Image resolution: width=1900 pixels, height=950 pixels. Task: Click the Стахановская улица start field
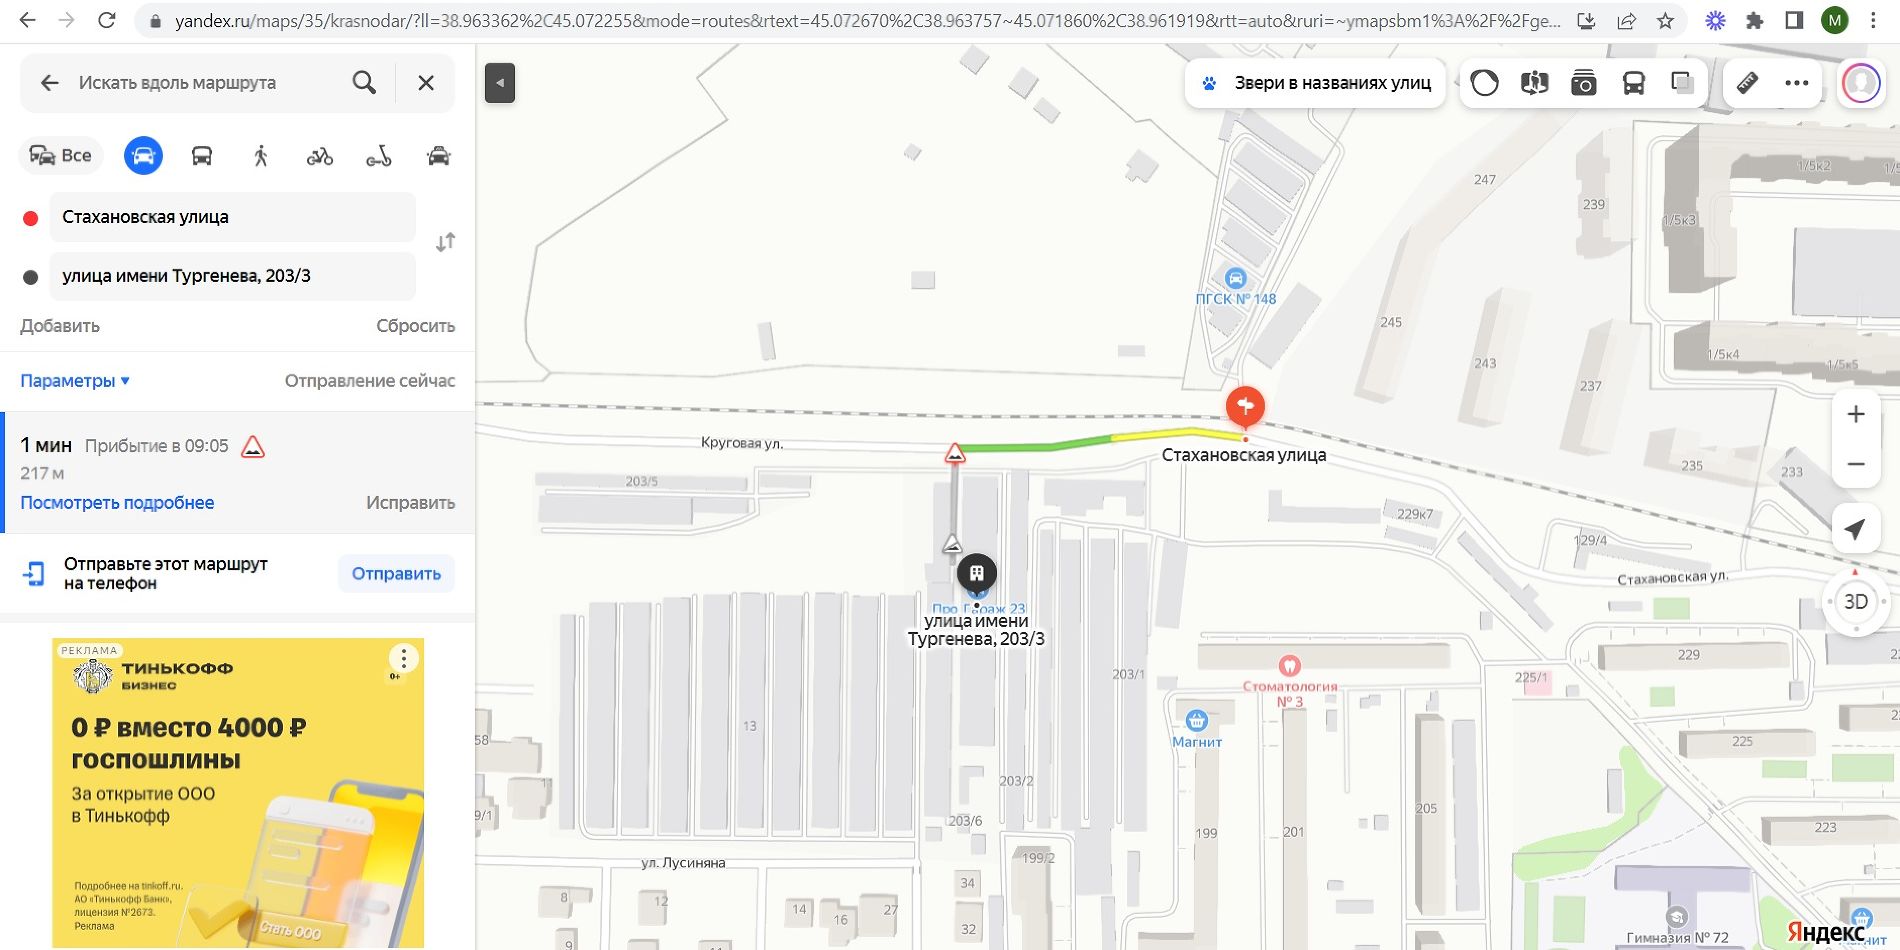(x=232, y=217)
